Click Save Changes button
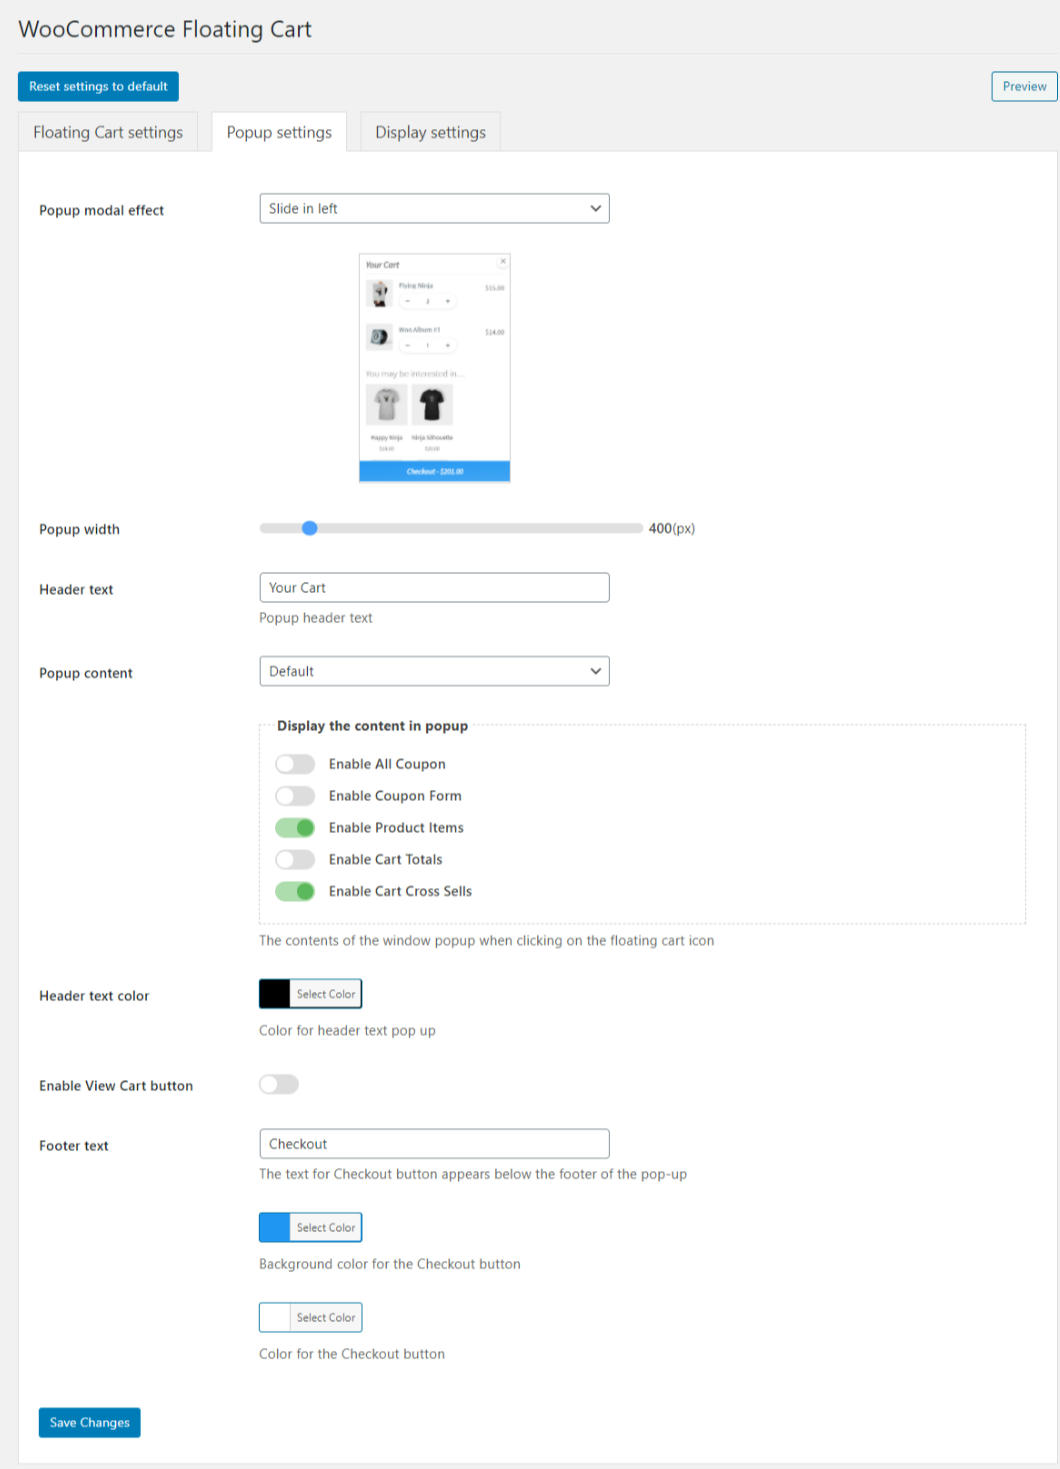The width and height of the screenshot is (1060, 1469). click(90, 1422)
